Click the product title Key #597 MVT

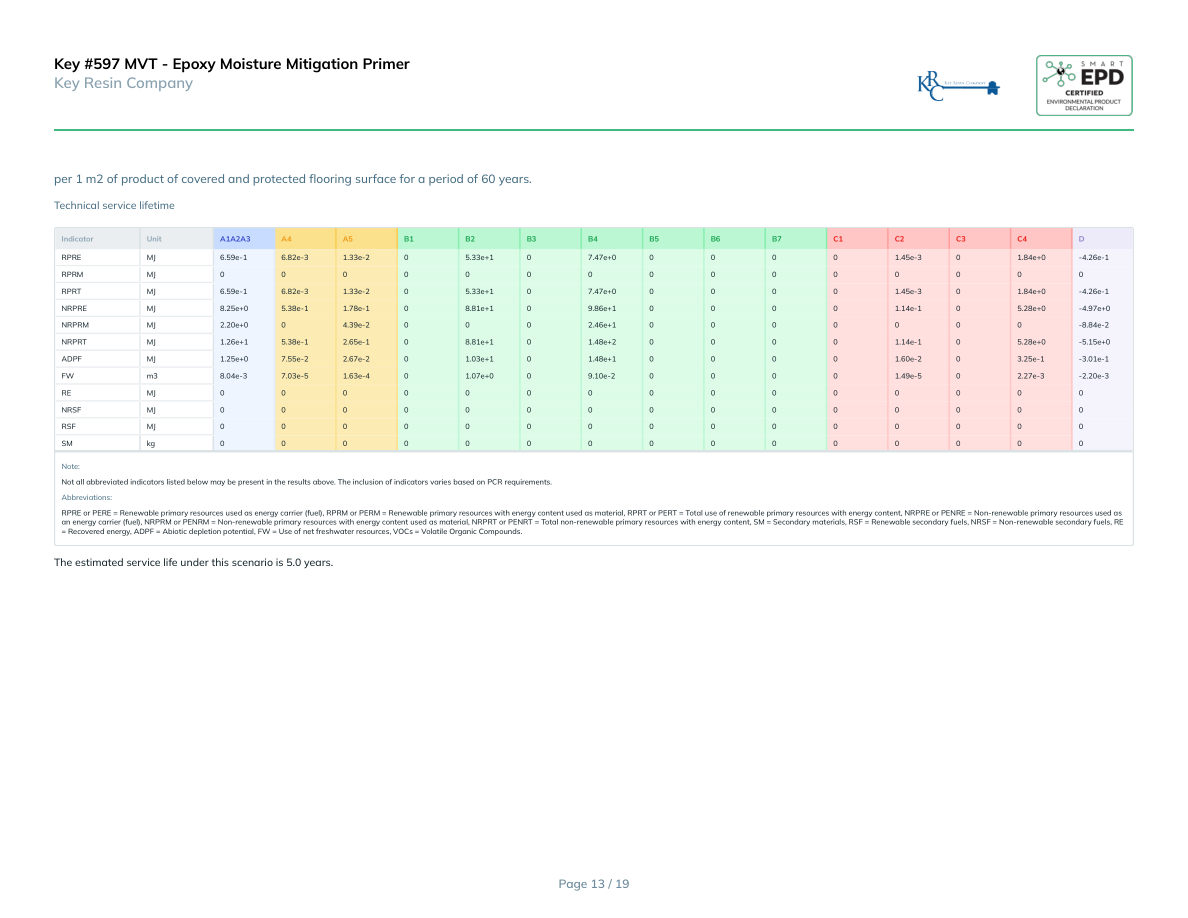click(231, 64)
